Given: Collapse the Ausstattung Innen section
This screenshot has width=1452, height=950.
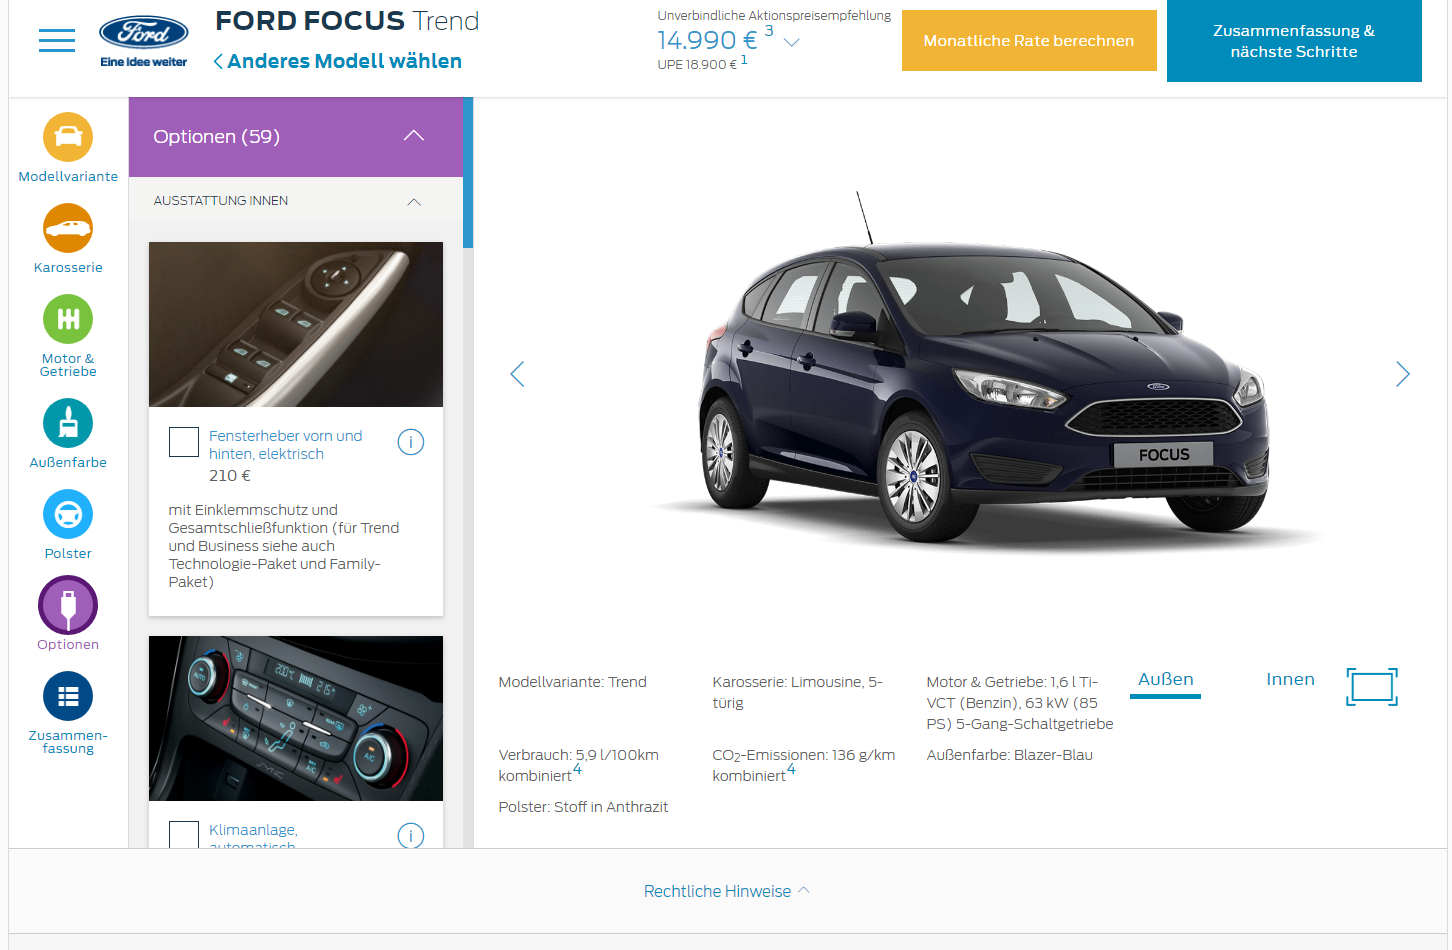Looking at the screenshot, I should pos(414,202).
